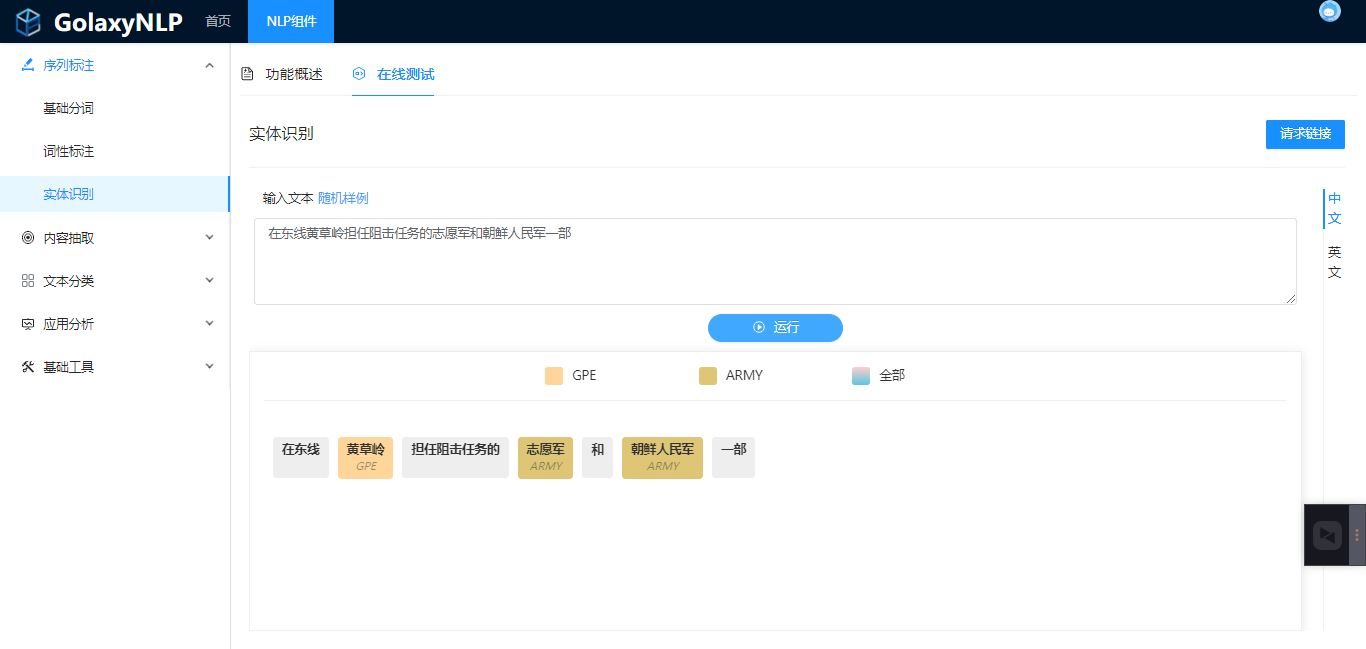
Task: Click the tools icon beside 基础工具
Action: 28,367
